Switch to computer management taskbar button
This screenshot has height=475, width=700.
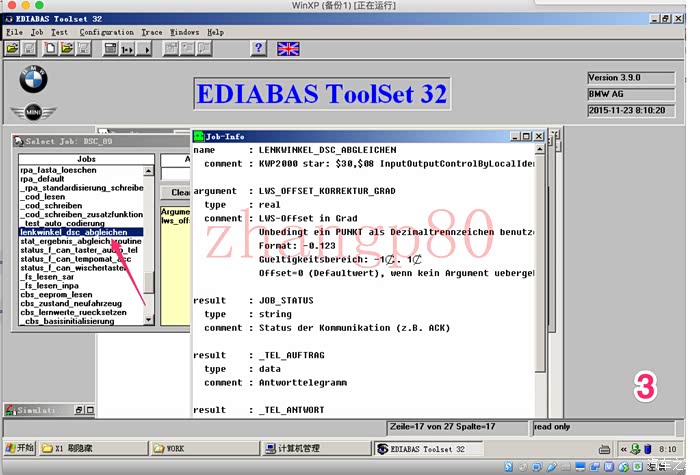click(317, 448)
